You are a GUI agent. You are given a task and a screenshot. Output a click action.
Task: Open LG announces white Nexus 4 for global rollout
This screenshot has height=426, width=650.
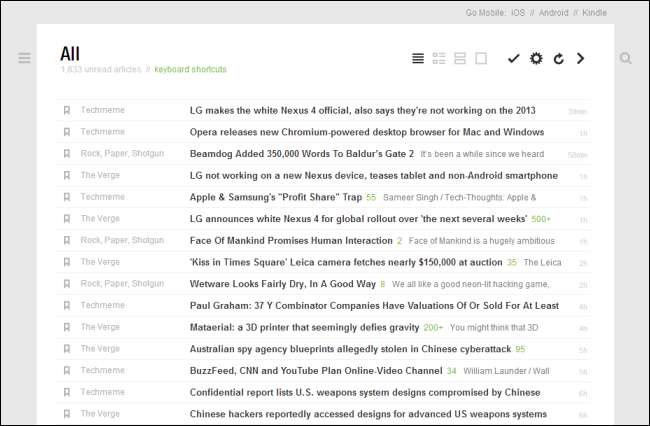click(359, 219)
